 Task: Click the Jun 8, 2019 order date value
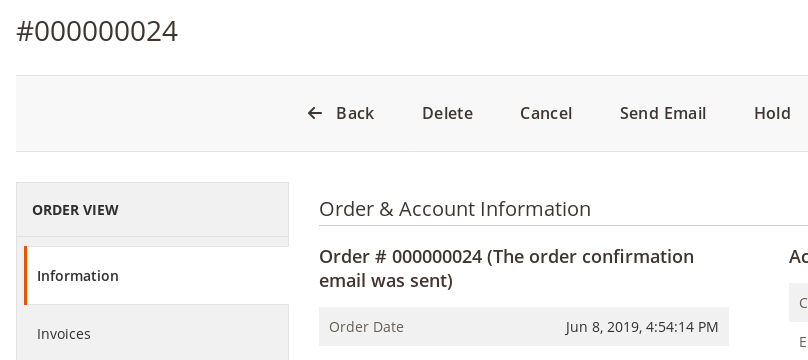pyautogui.click(x=642, y=327)
